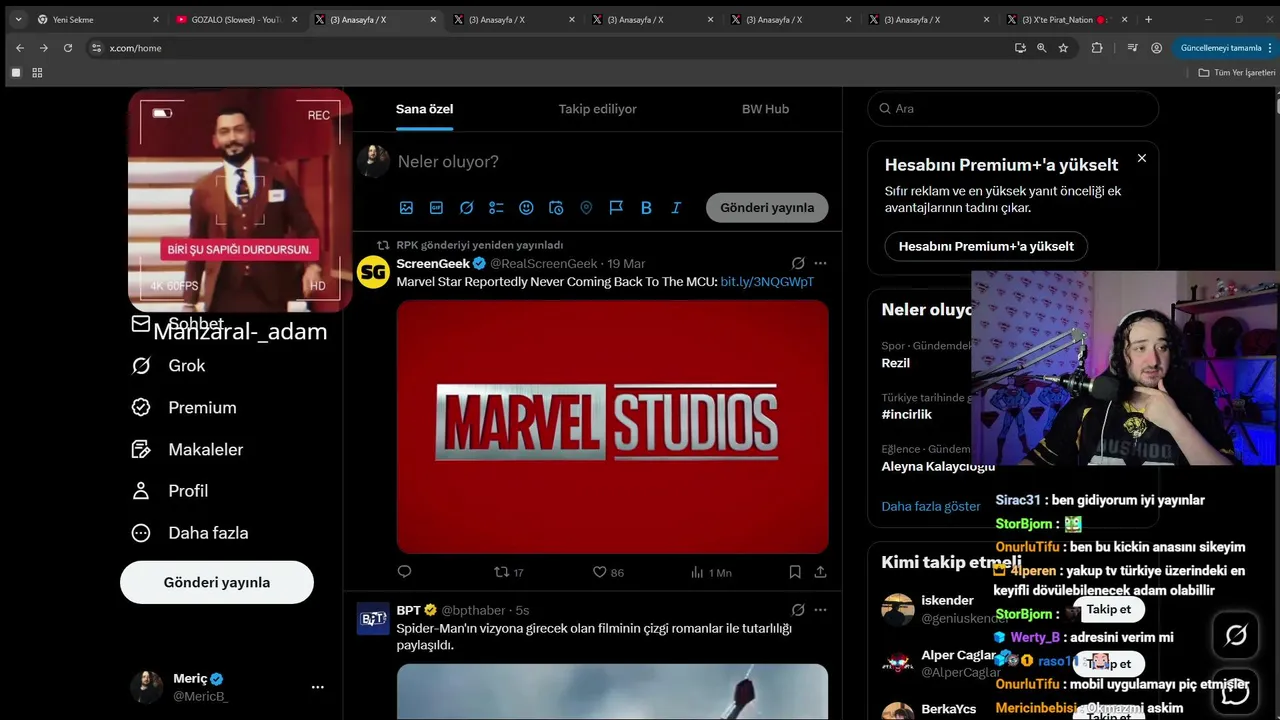
Task: Switch to BW Hub tab
Action: [x=765, y=109]
